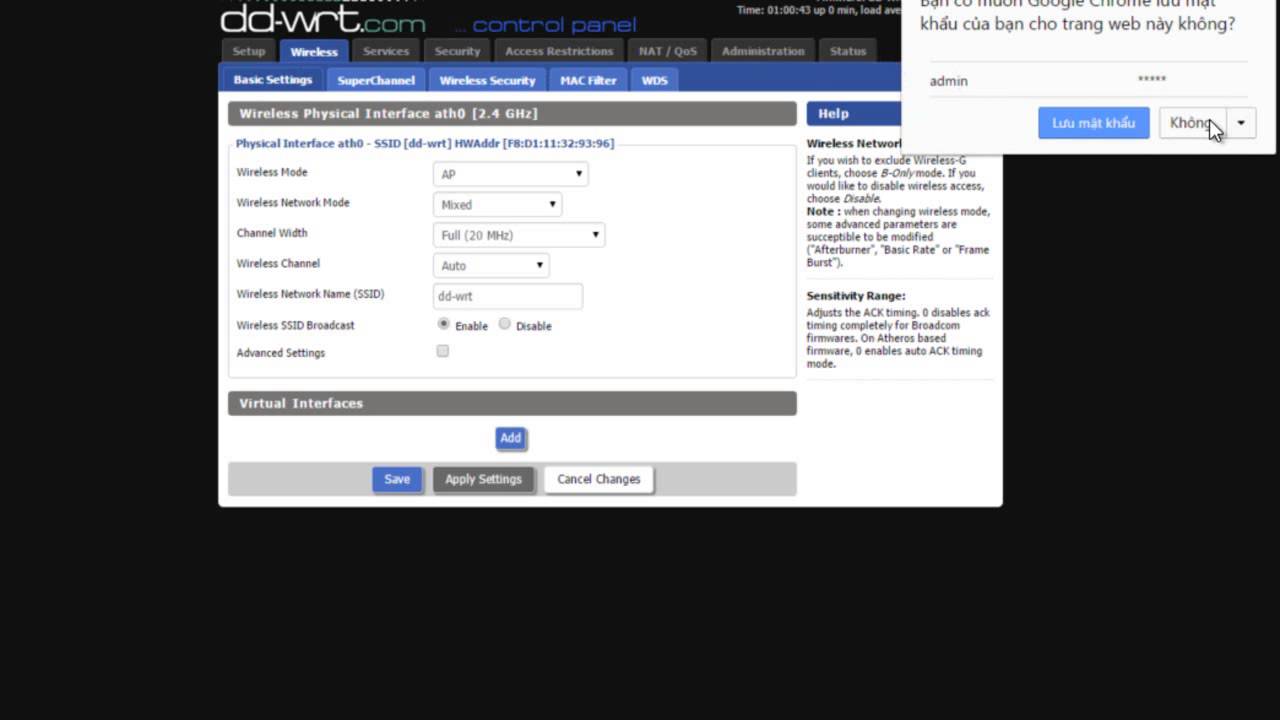Click the Add virtual interface button

[510, 438]
